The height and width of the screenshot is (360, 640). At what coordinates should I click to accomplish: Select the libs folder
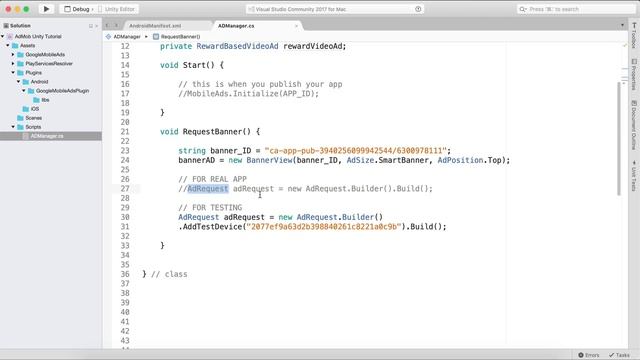click(x=45, y=100)
